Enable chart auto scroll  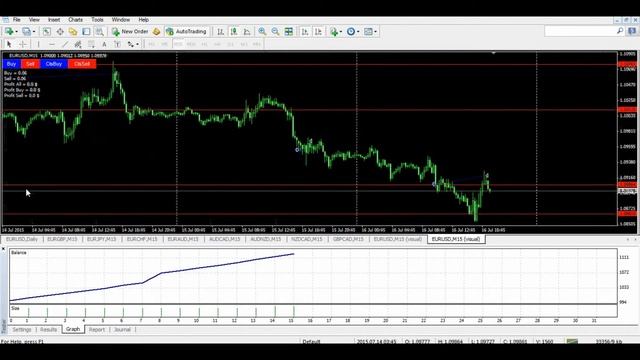[305, 31]
